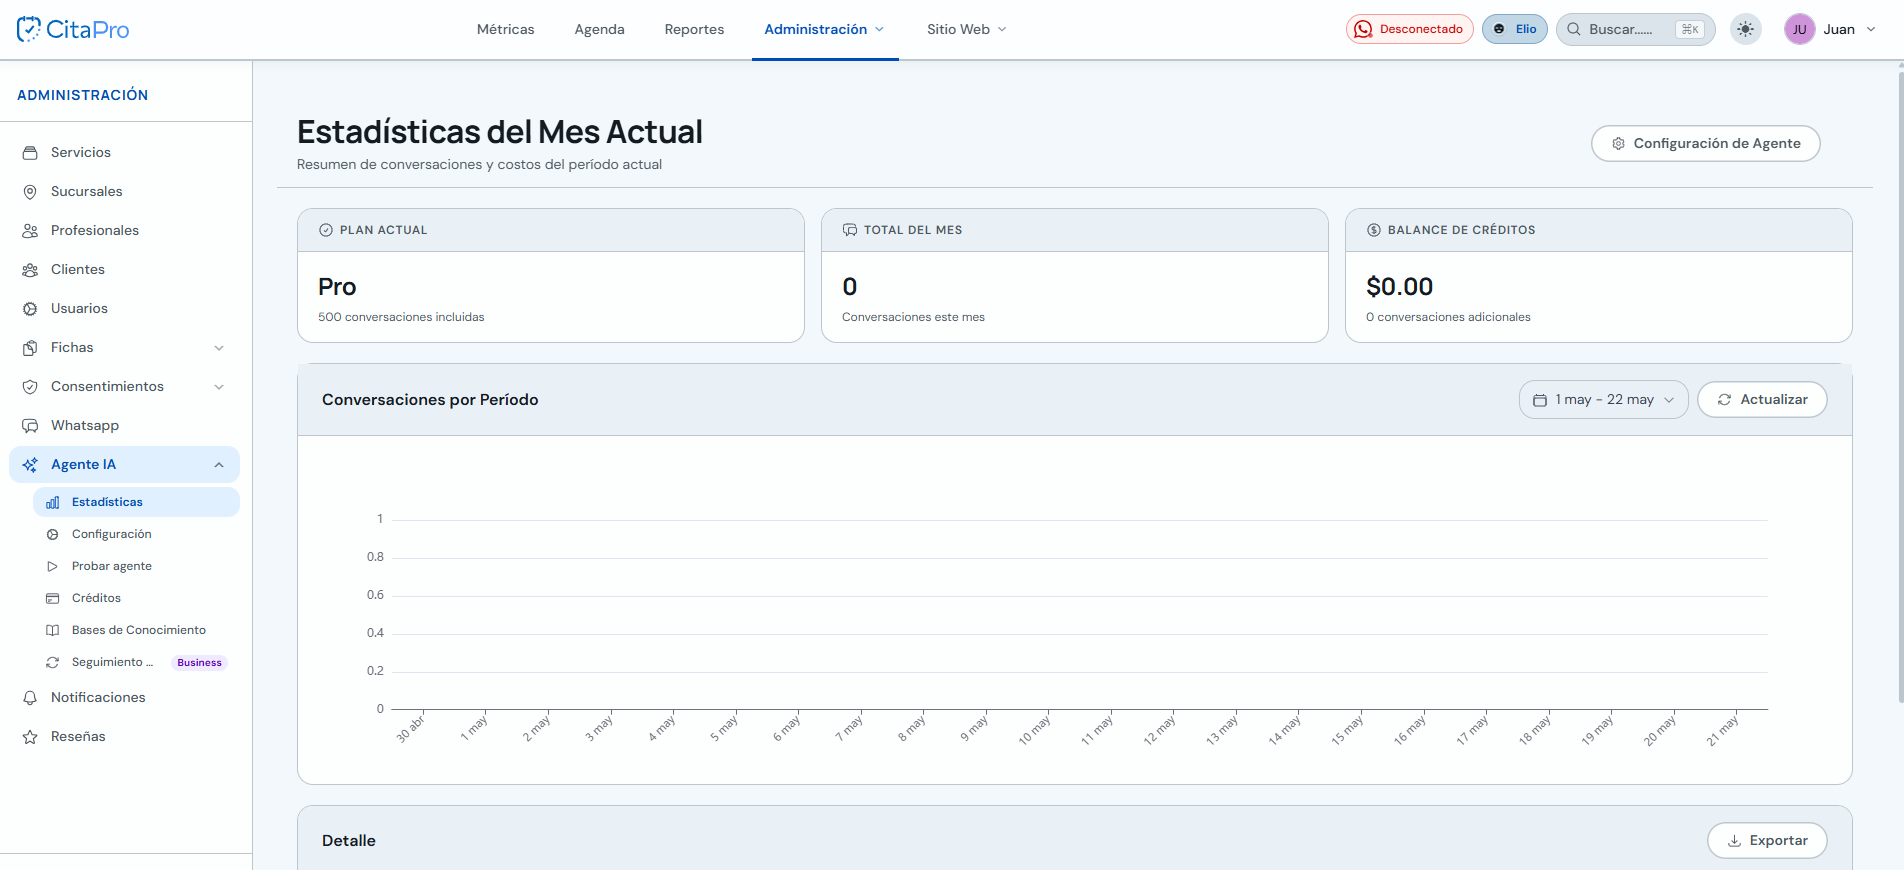Open Fichas sidebar item
Viewport: 1904px width, 870px height.
pyautogui.click(x=125, y=347)
